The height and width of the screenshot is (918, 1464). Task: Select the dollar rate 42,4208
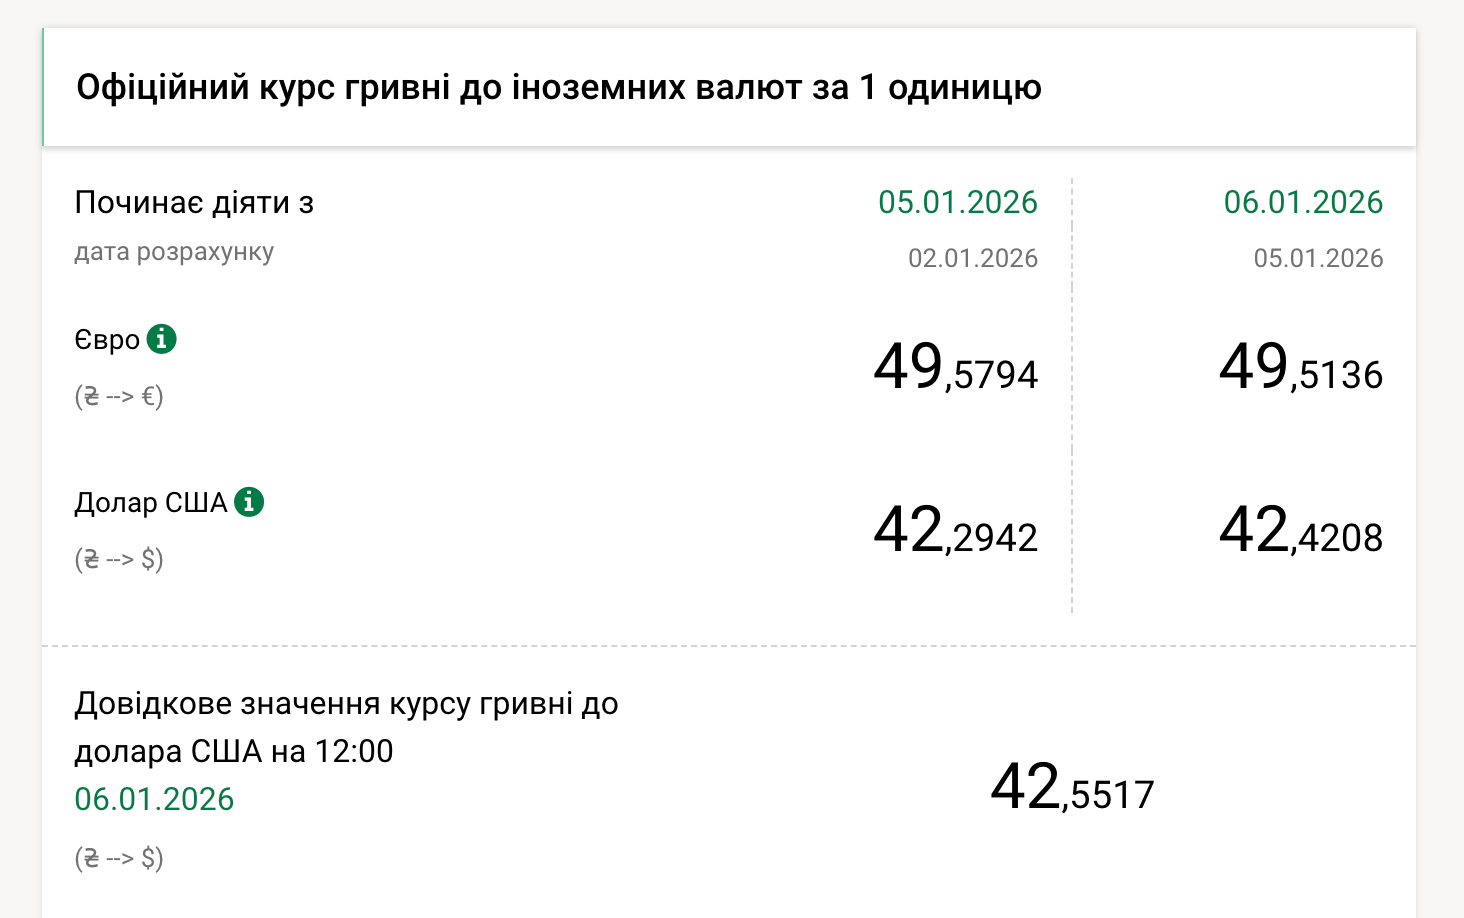coord(1300,530)
